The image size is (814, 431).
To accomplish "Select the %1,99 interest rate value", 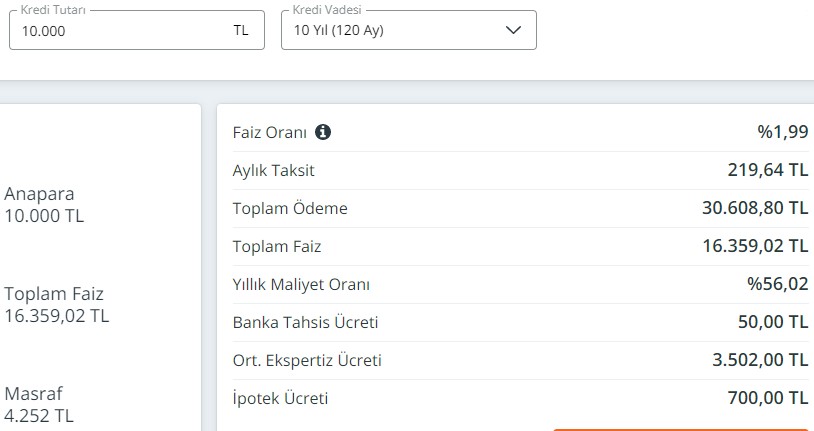I will point(783,132).
